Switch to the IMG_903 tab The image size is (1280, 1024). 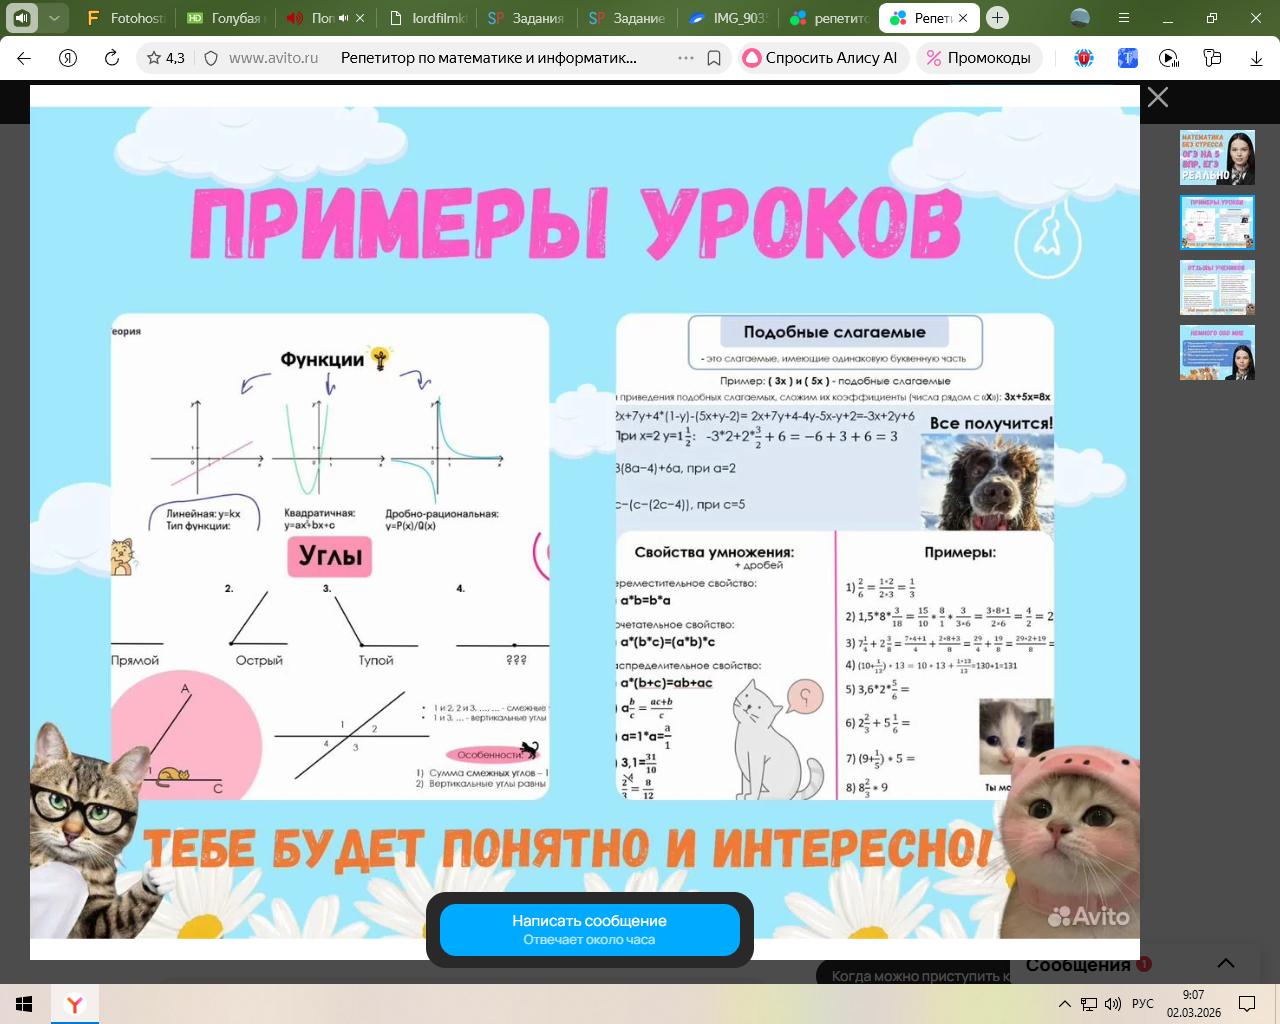tap(728, 18)
